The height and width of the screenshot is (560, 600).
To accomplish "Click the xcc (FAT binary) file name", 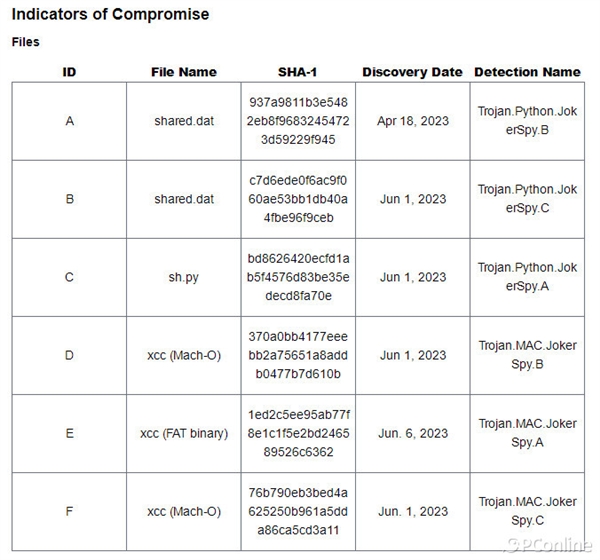I will point(184,433).
